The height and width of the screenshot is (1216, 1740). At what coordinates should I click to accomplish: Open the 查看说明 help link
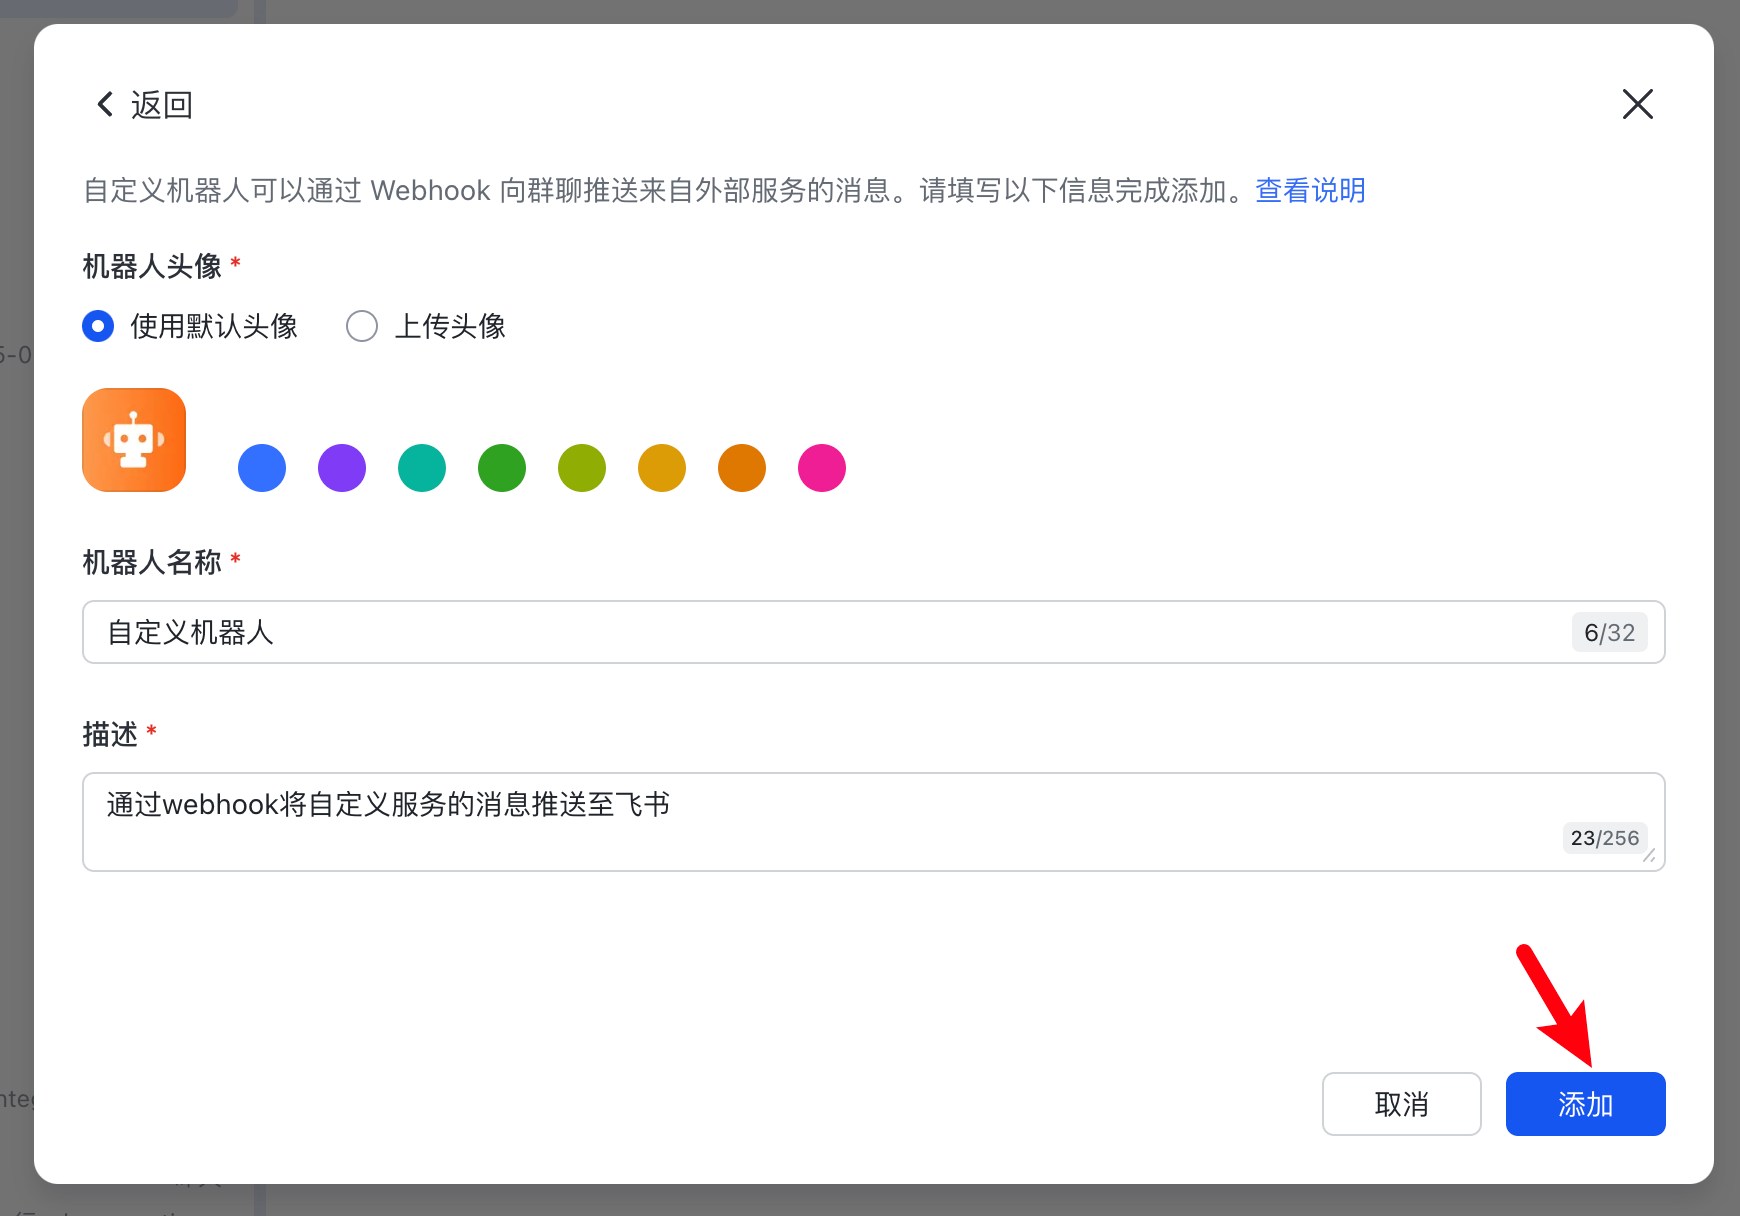point(1310,190)
